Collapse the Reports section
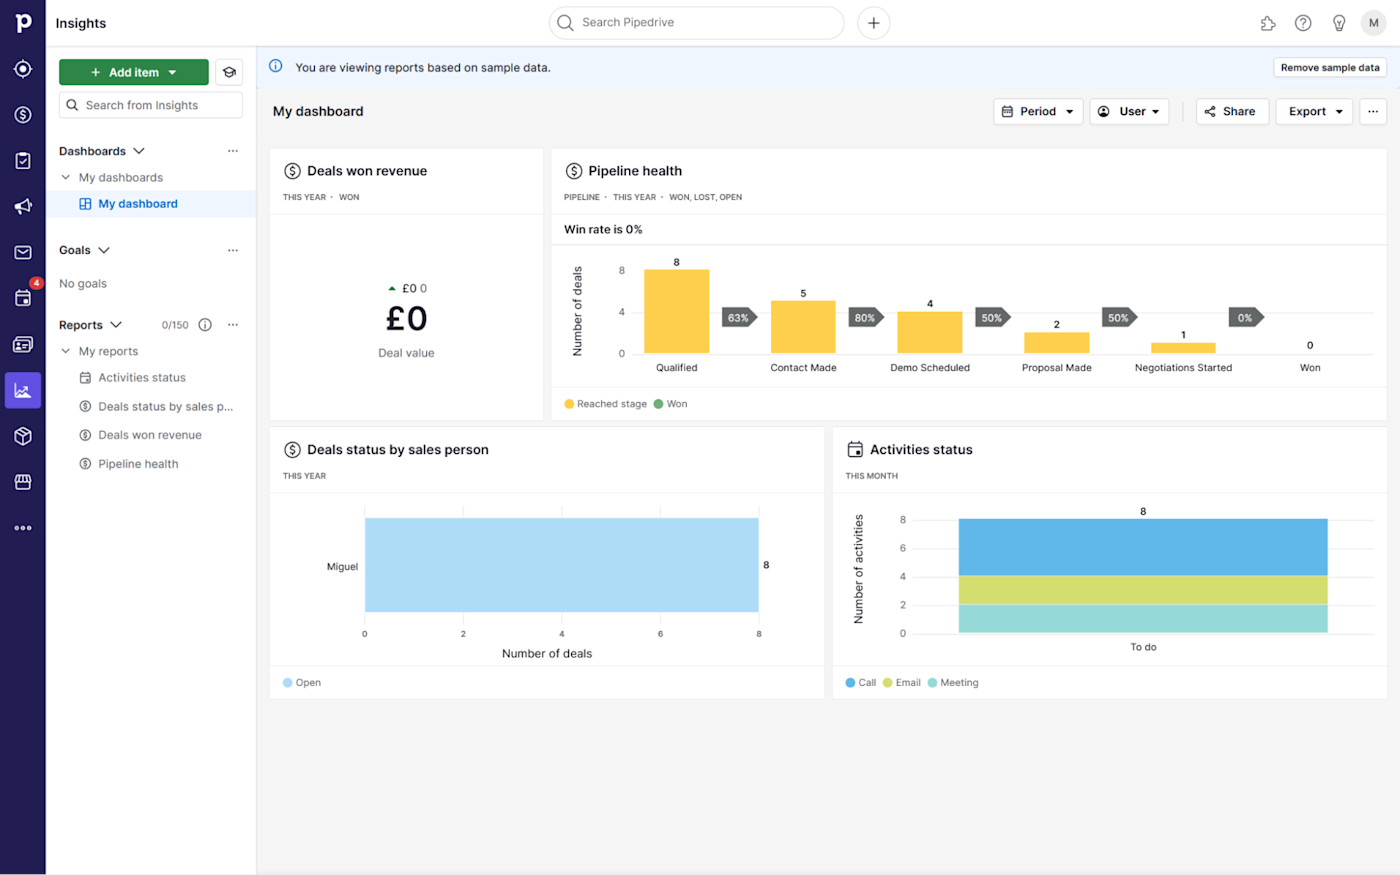This screenshot has width=1400, height=875. [x=116, y=325]
